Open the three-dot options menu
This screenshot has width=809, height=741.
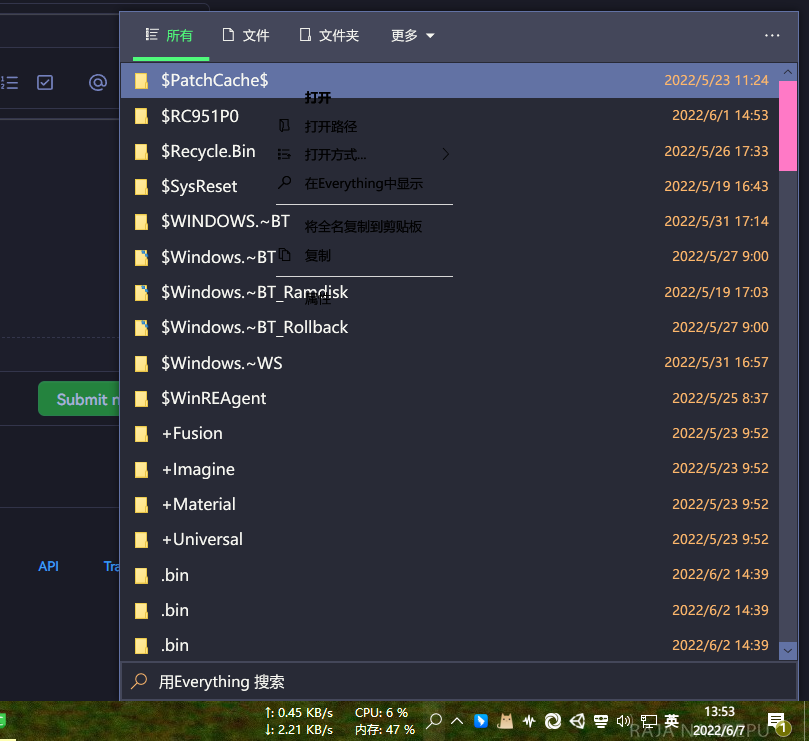[772, 36]
